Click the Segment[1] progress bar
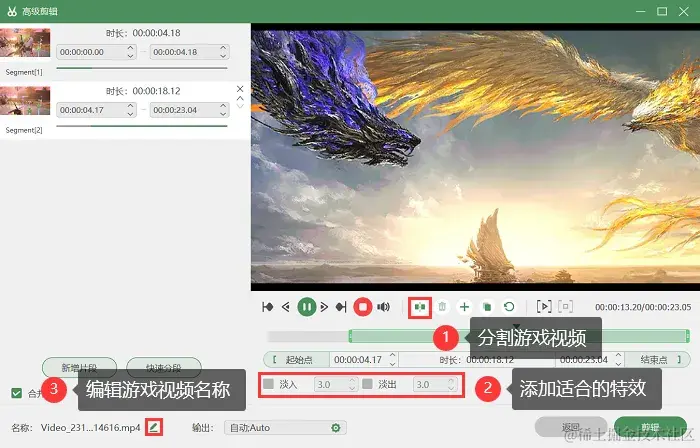Image resolution: width=700 pixels, height=448 pixels. 142,68
